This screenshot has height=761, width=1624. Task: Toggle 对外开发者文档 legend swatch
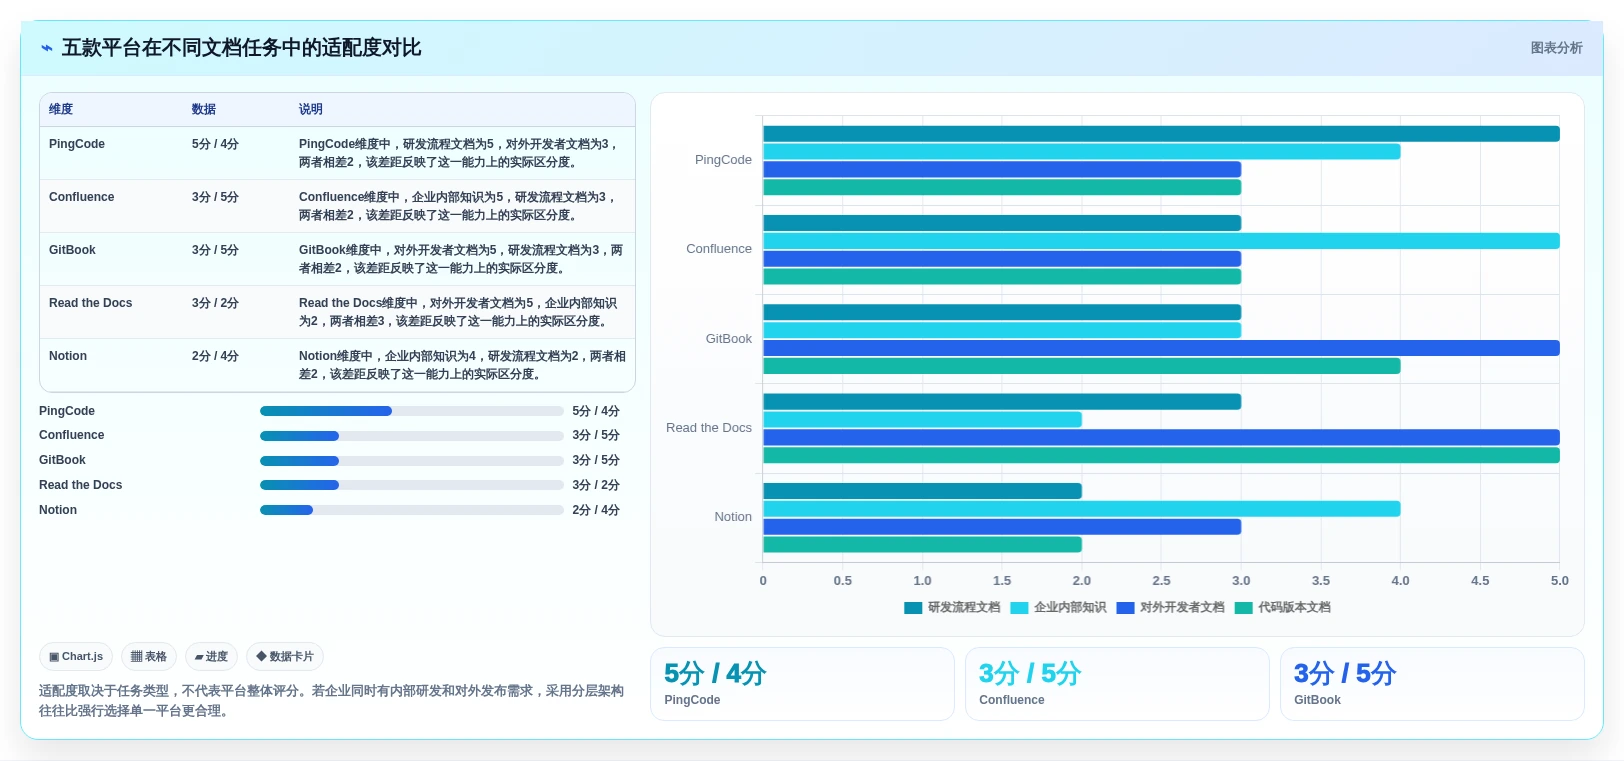click(1125, 608)
